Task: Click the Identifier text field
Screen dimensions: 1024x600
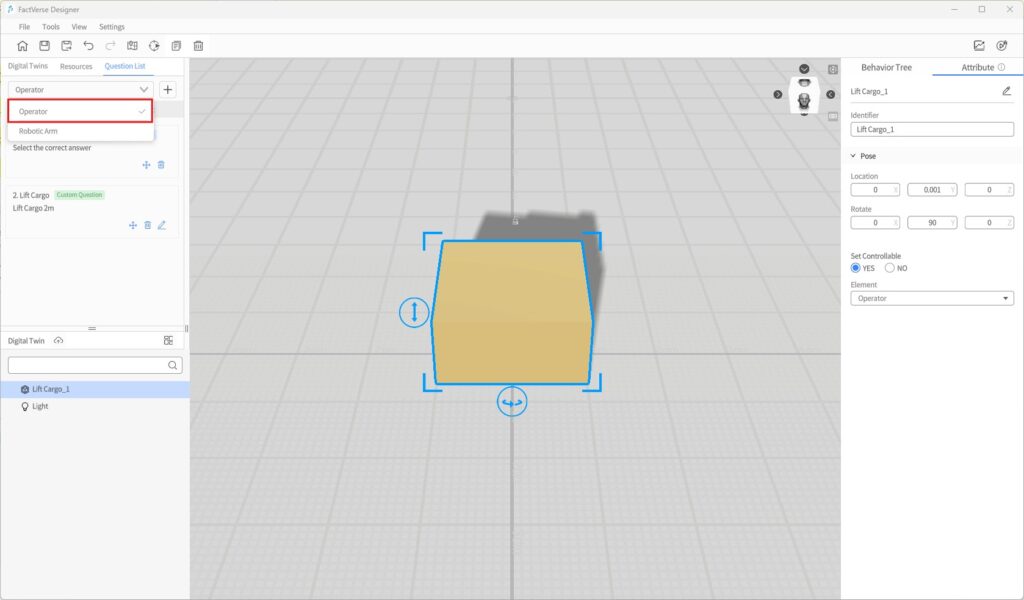Action: tap(932, 129)
